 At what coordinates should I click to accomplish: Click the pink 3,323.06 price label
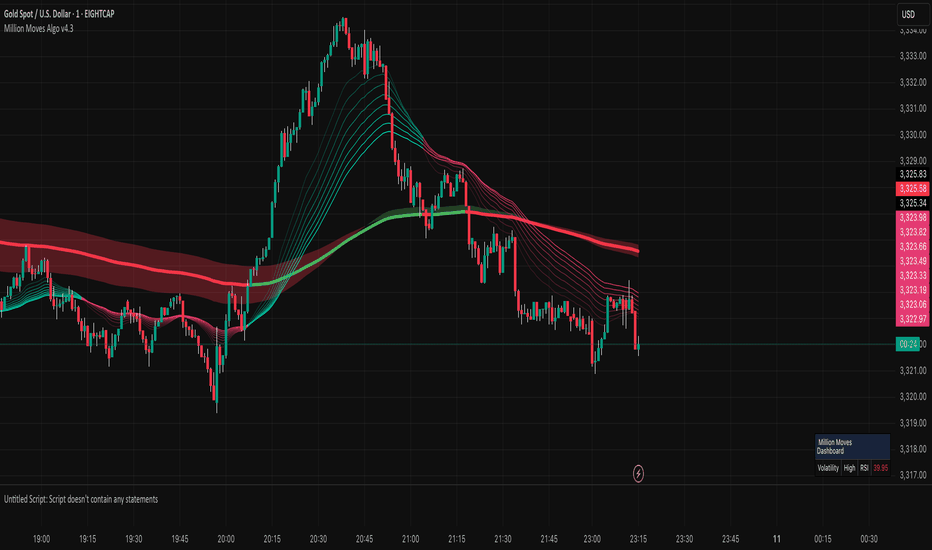pyautogui.click(x=912, y=304)
